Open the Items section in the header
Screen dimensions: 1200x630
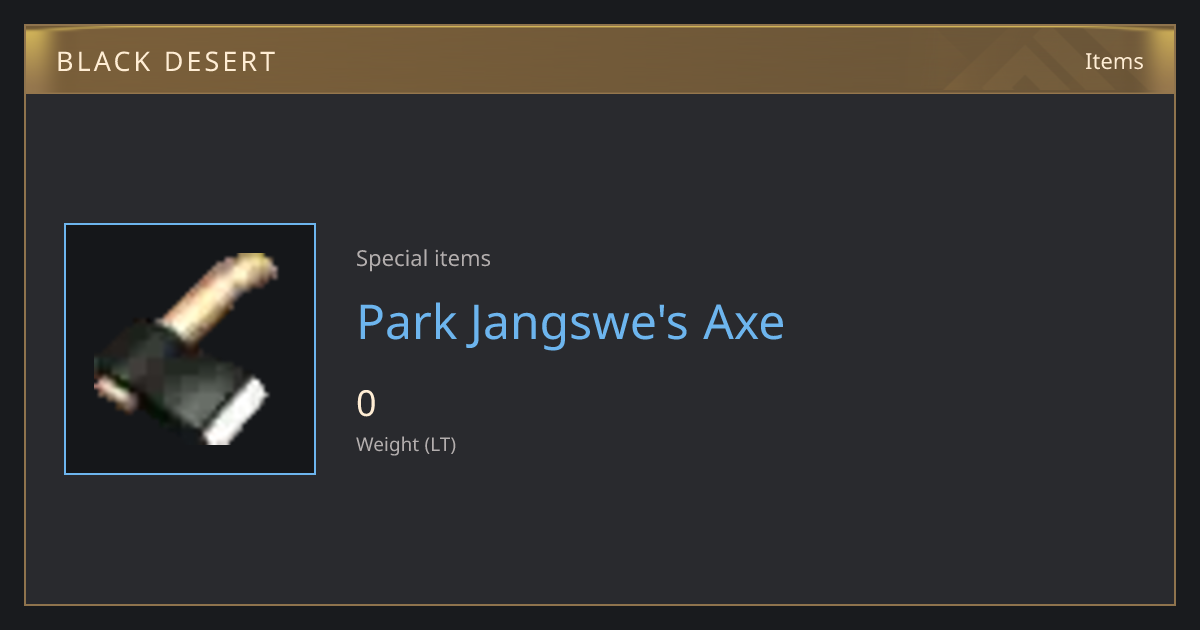point(1114,61)
